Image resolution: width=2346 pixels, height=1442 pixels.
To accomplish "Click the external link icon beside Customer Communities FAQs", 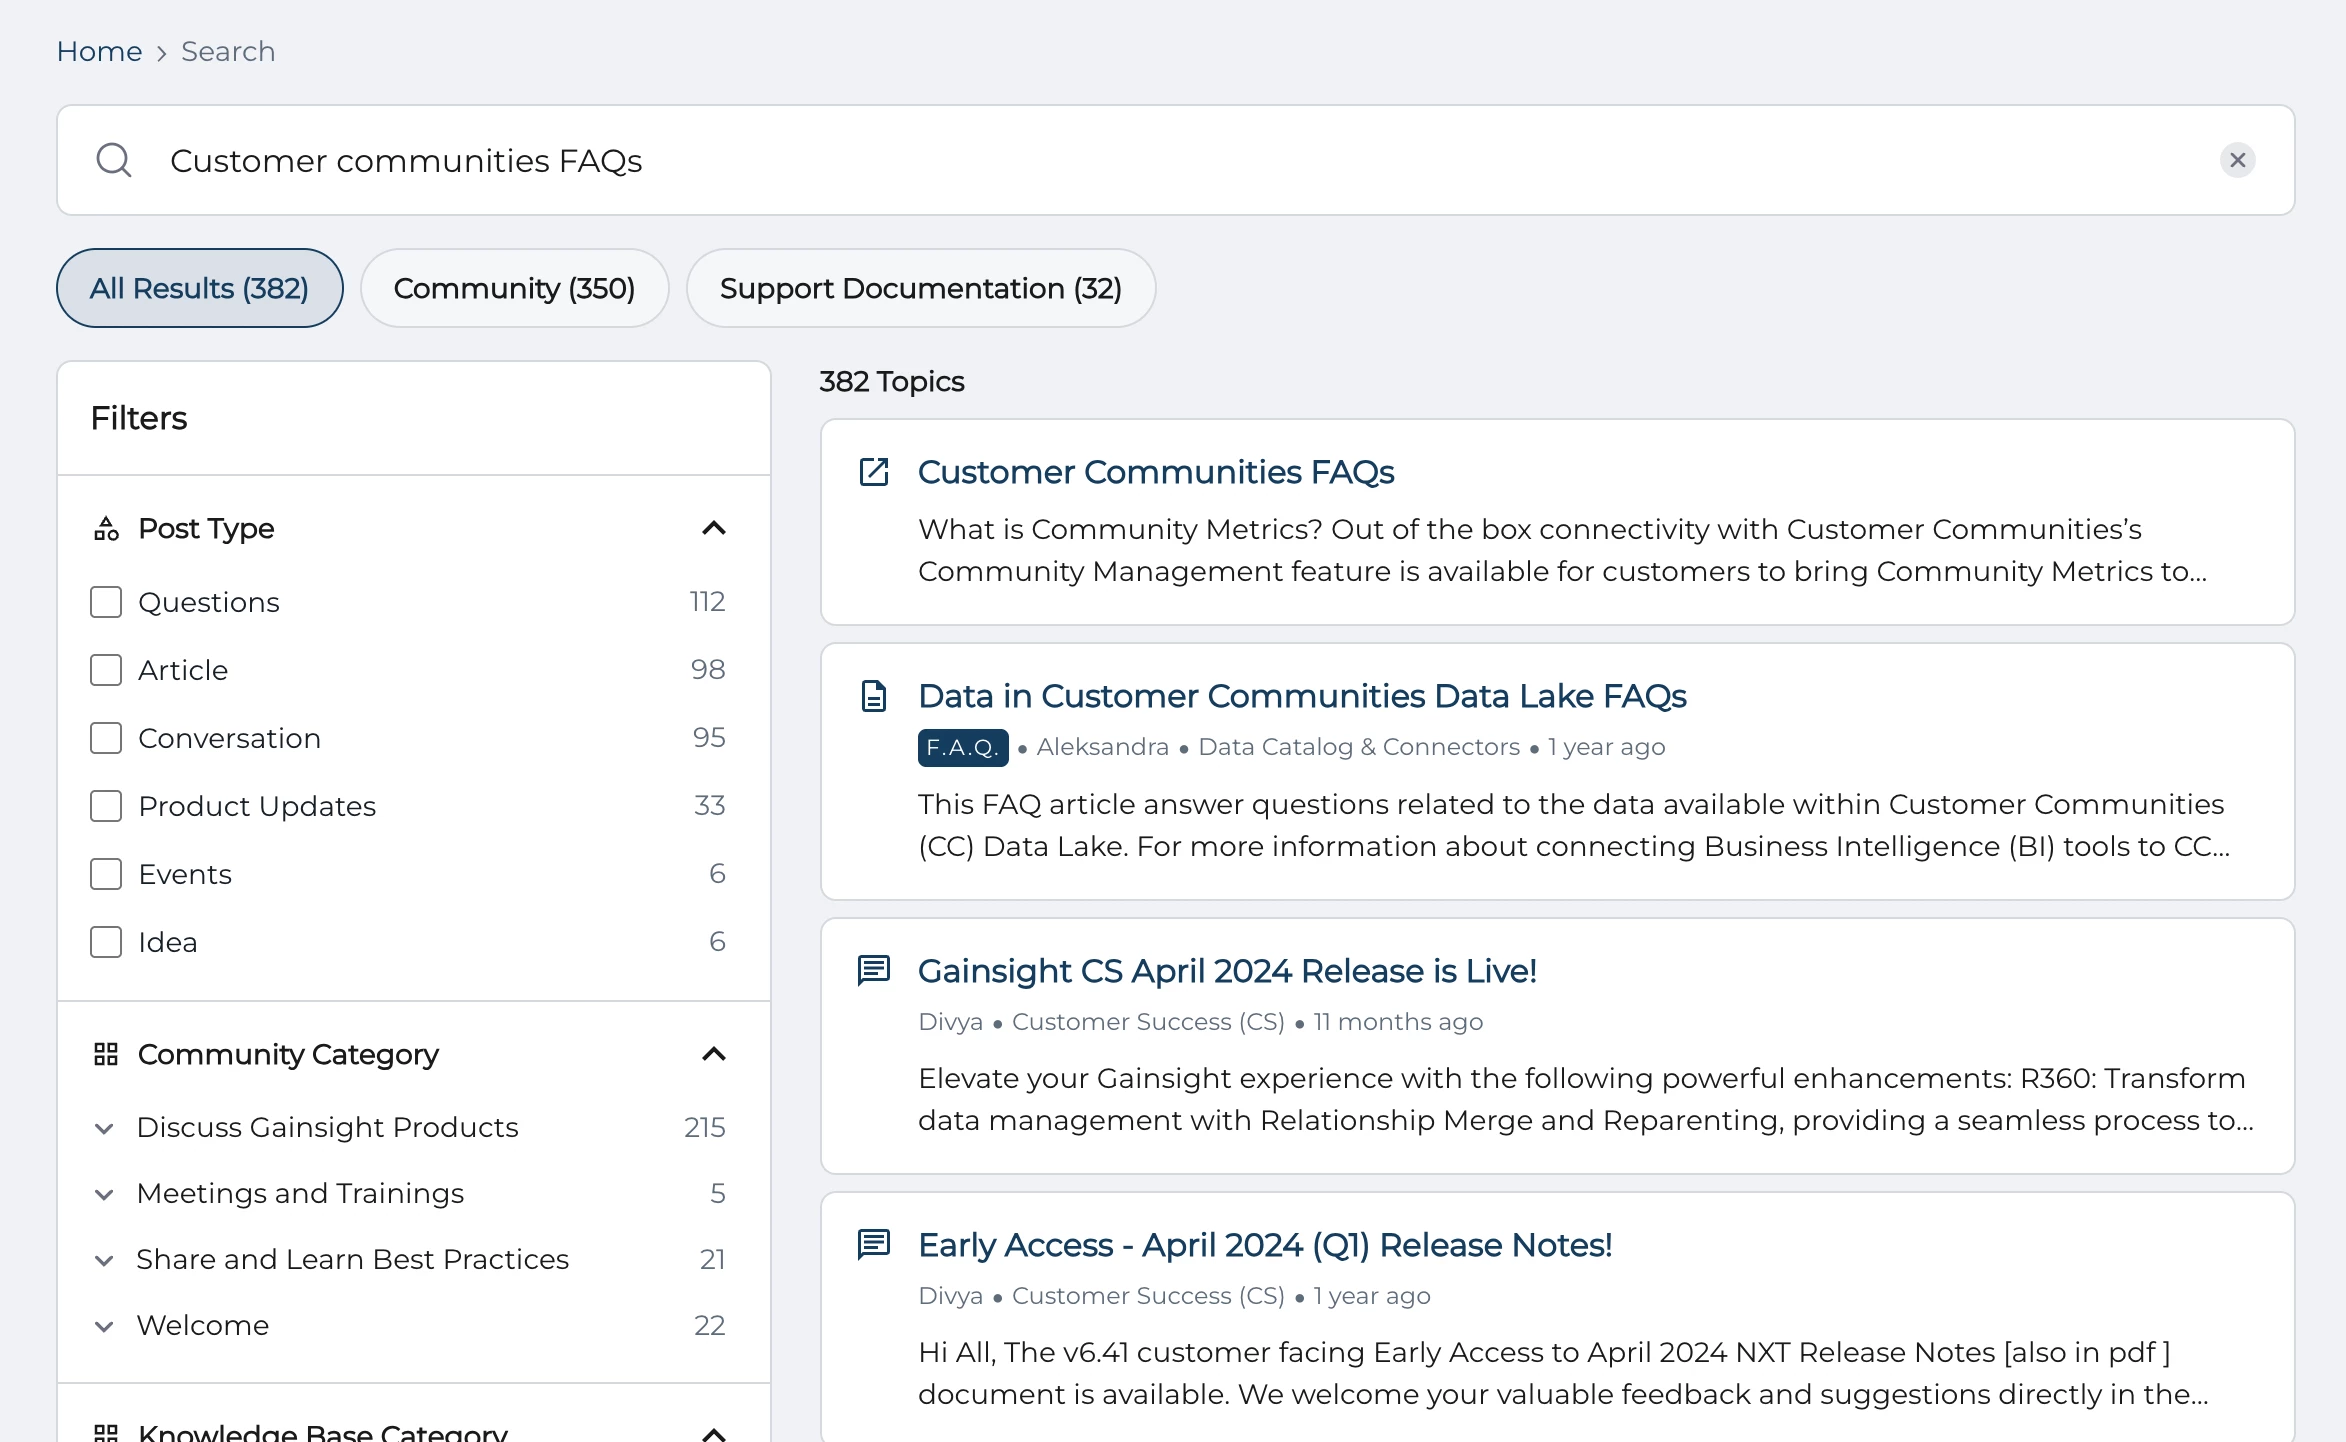I will 874,472.
